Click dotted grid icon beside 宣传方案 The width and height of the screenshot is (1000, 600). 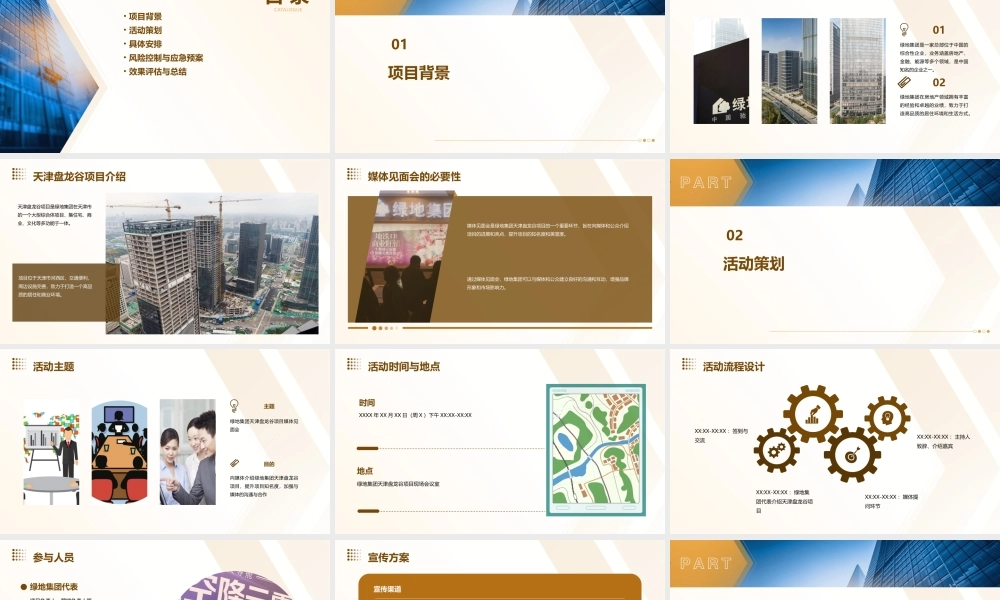point(354,555)
